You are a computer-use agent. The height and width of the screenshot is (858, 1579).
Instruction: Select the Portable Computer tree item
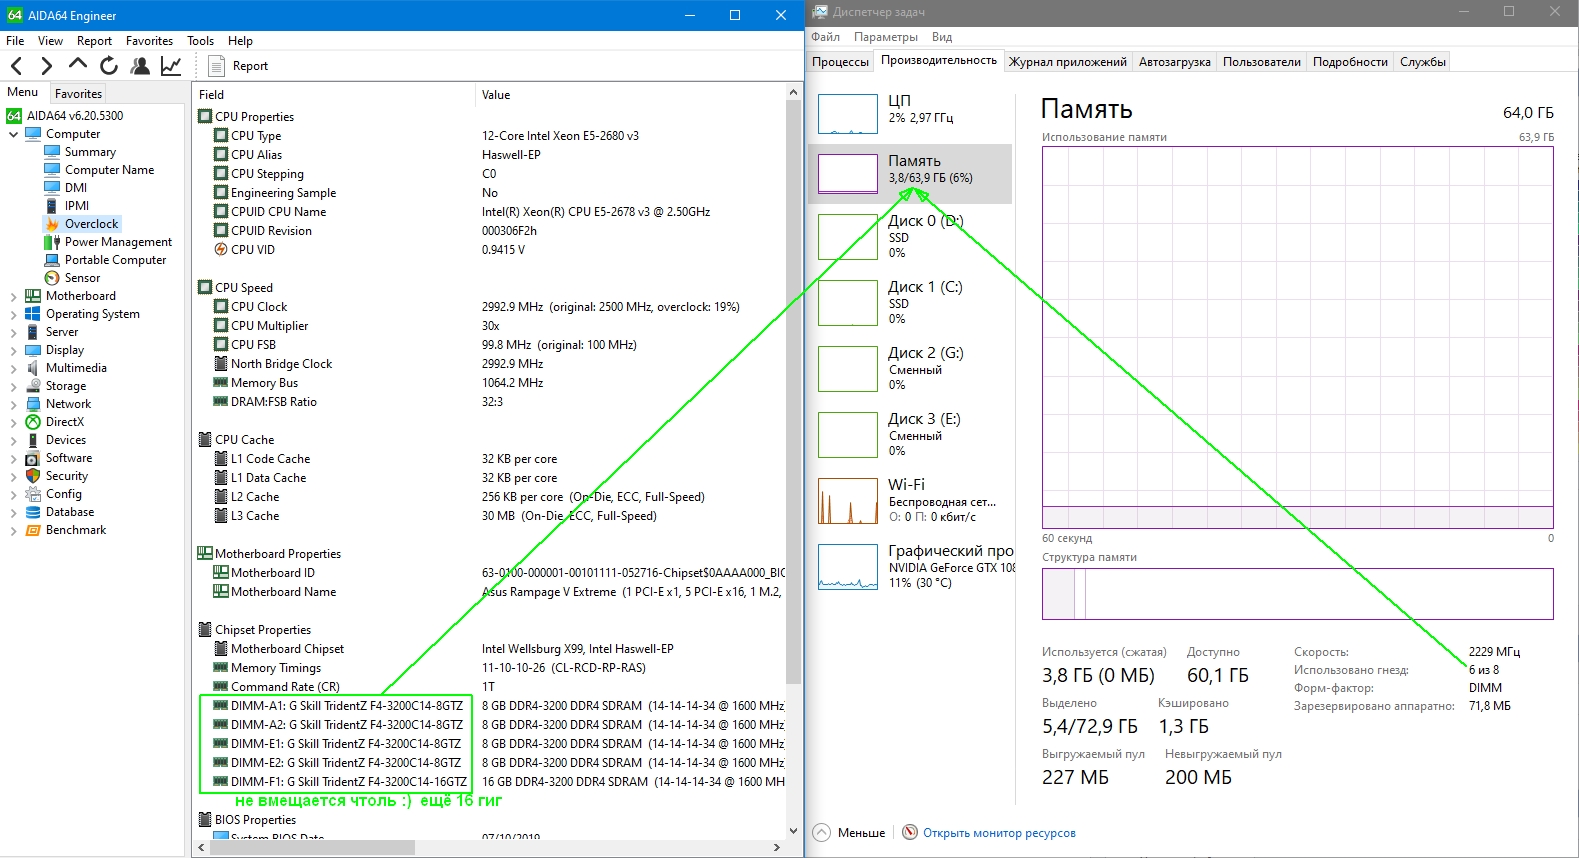point(115,260)
